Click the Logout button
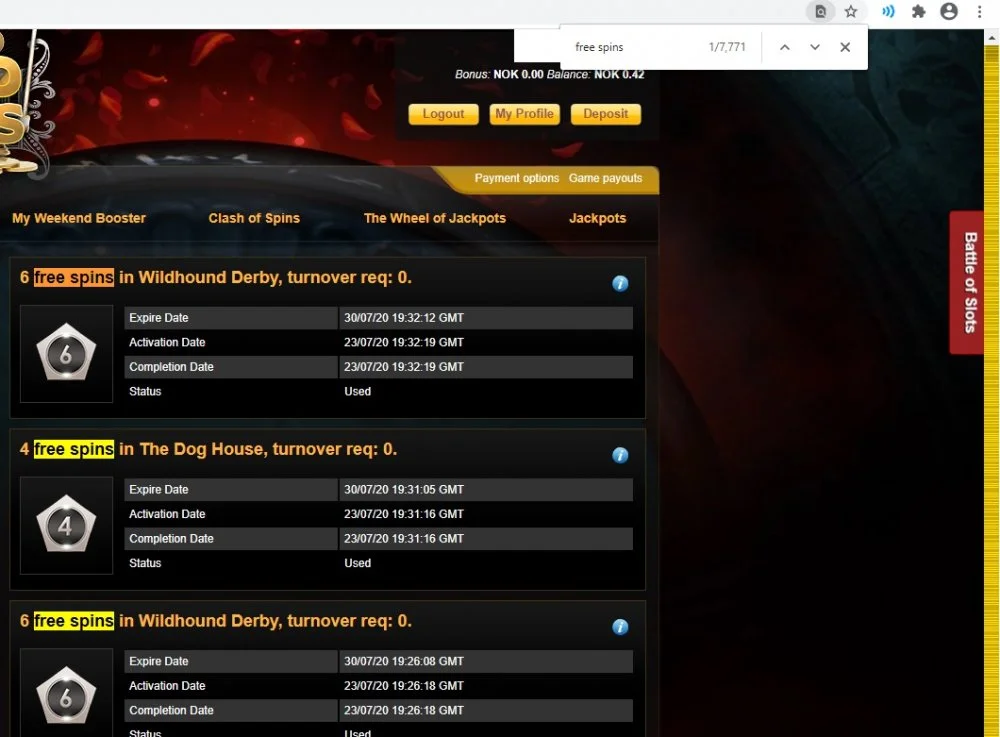This screenshot has height=737, width=1000. click(443, 114)
